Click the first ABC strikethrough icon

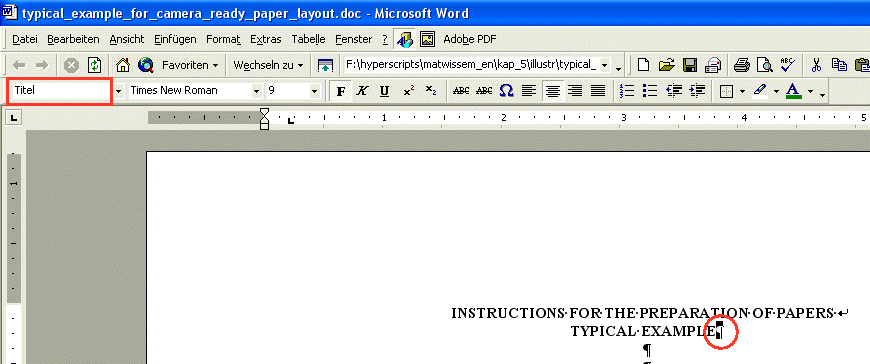461,91
